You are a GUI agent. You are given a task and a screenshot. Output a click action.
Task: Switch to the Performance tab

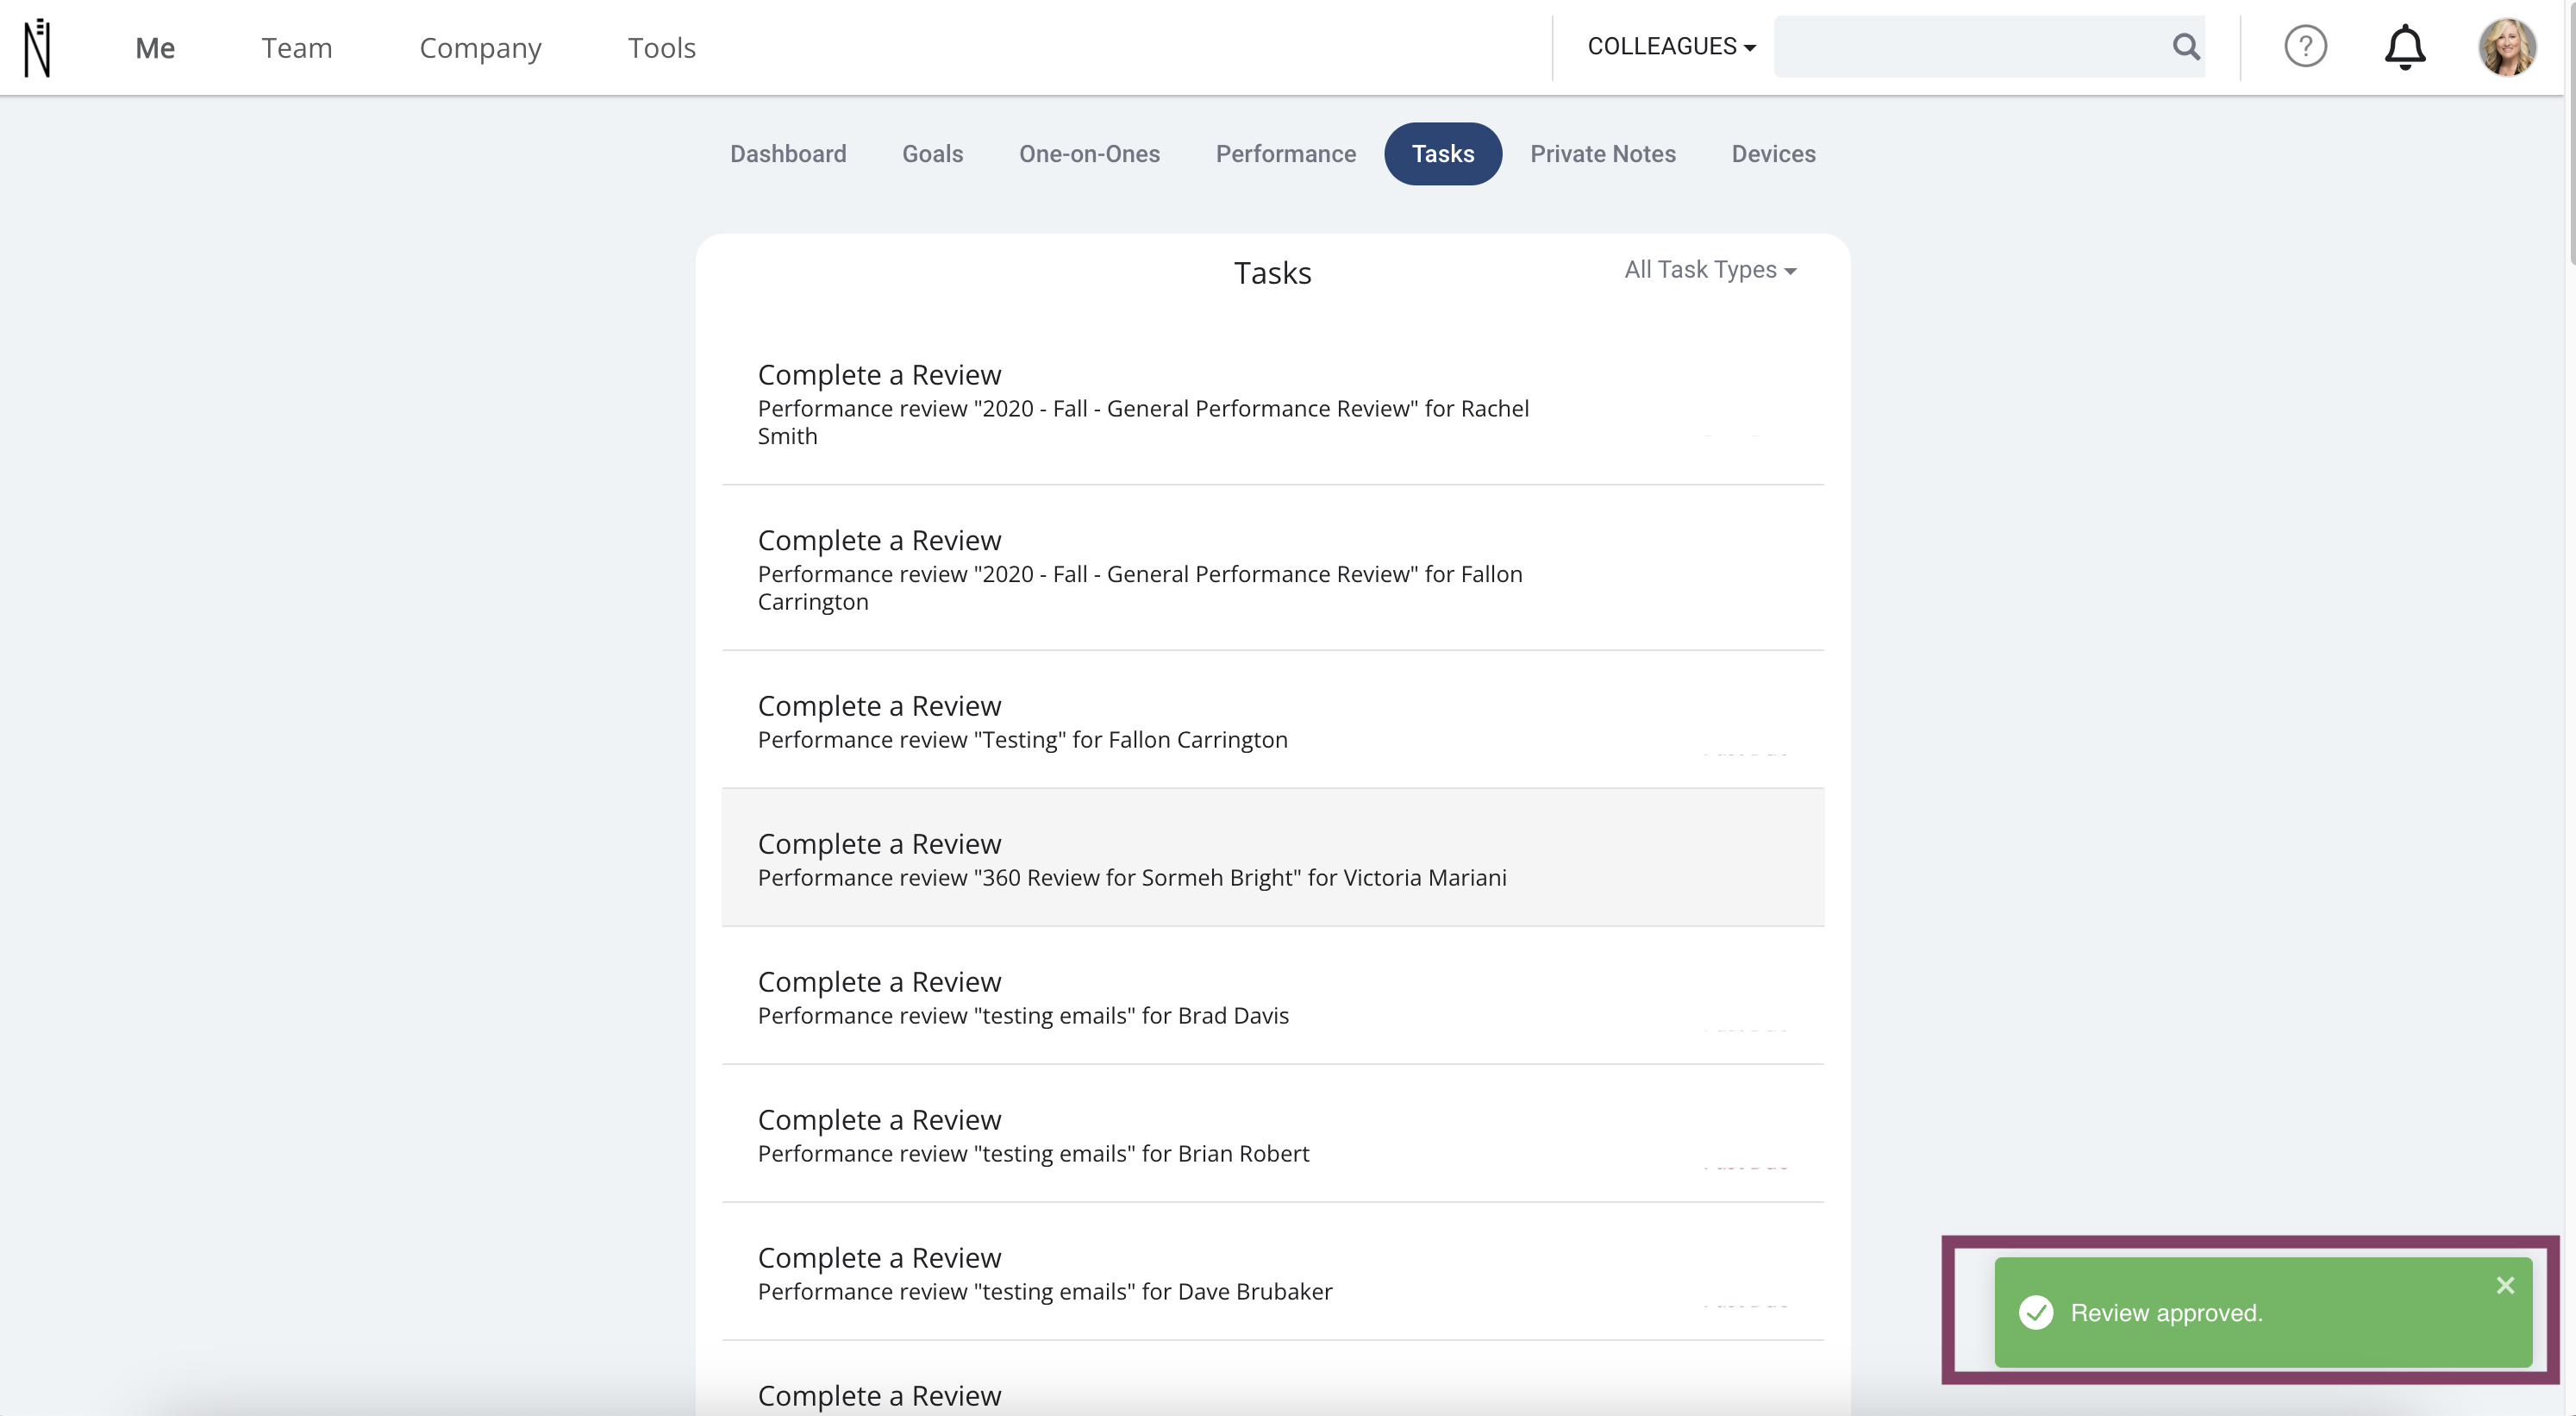tap(1285, 154)
